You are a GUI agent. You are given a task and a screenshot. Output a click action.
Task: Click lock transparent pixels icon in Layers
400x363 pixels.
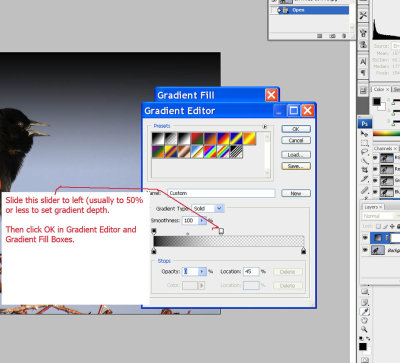pyautogui.click(x=378, y=226)
